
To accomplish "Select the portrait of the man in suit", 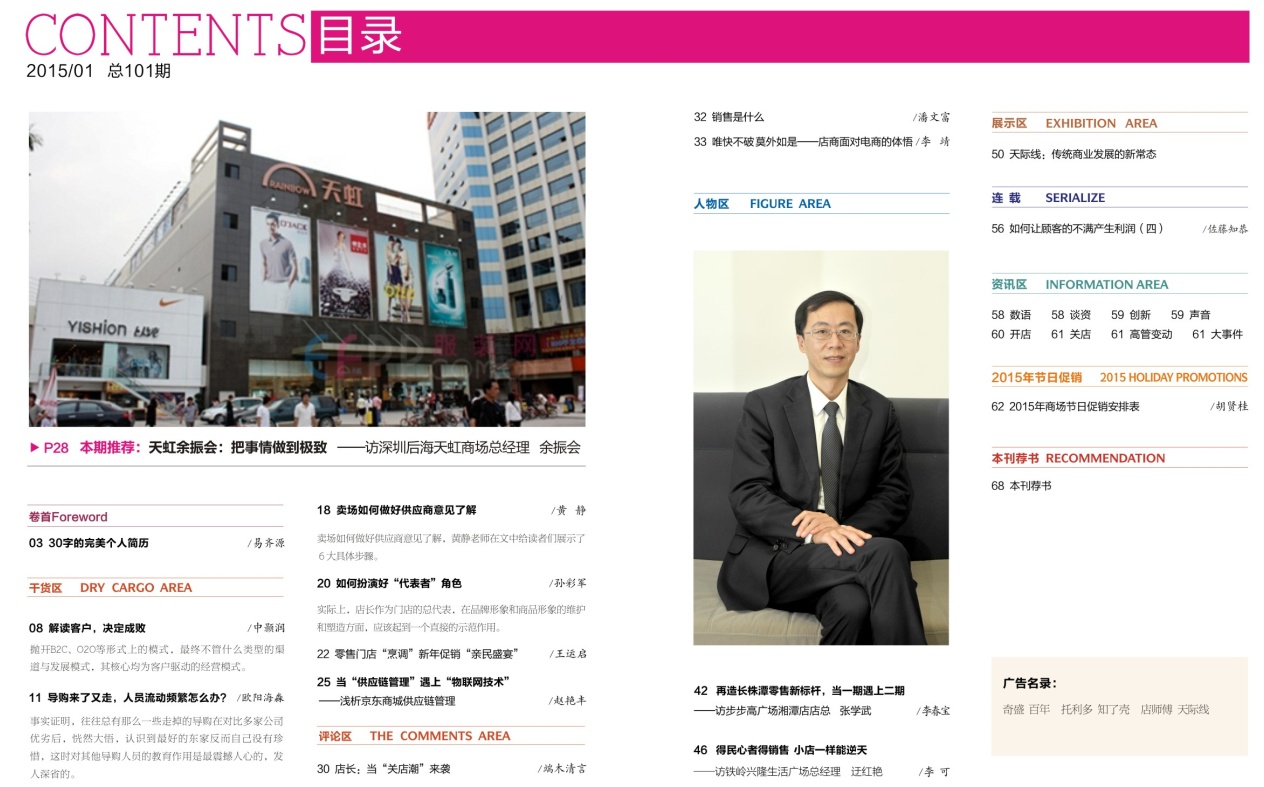I will 820,447.
